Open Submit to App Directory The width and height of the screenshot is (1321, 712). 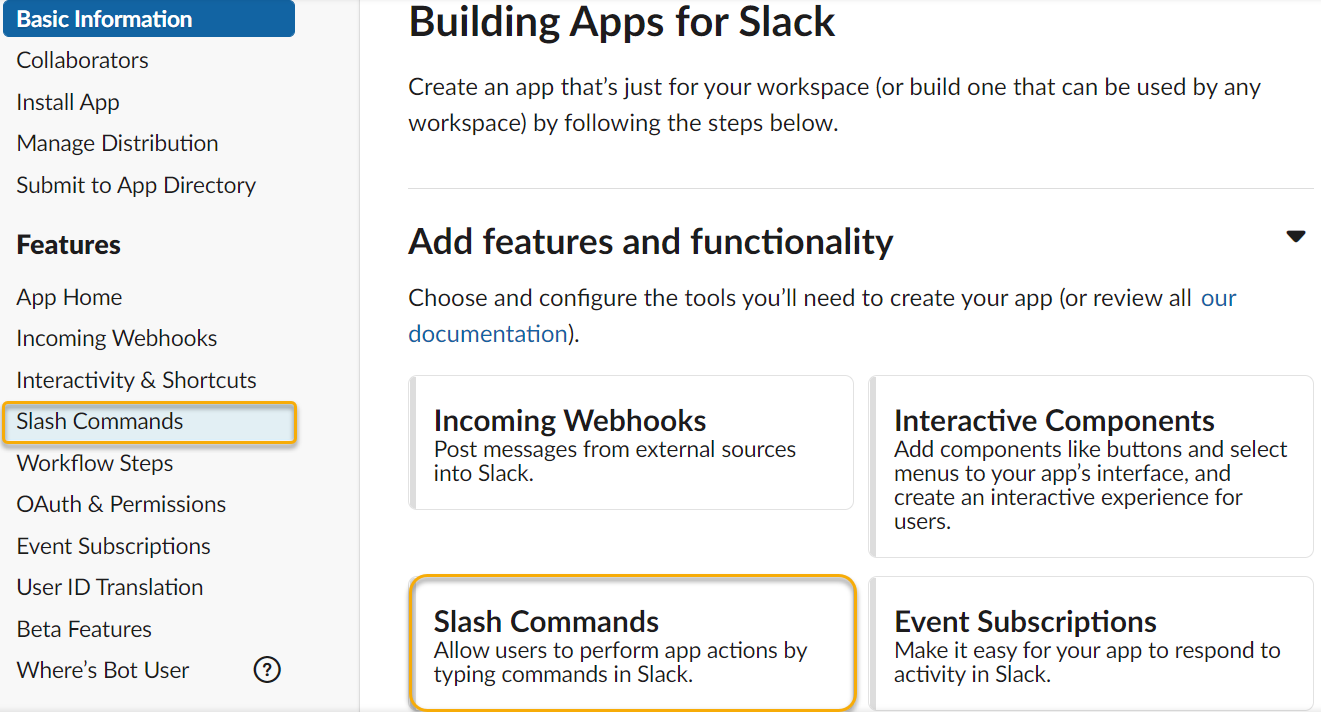click(x=136, y=185)
